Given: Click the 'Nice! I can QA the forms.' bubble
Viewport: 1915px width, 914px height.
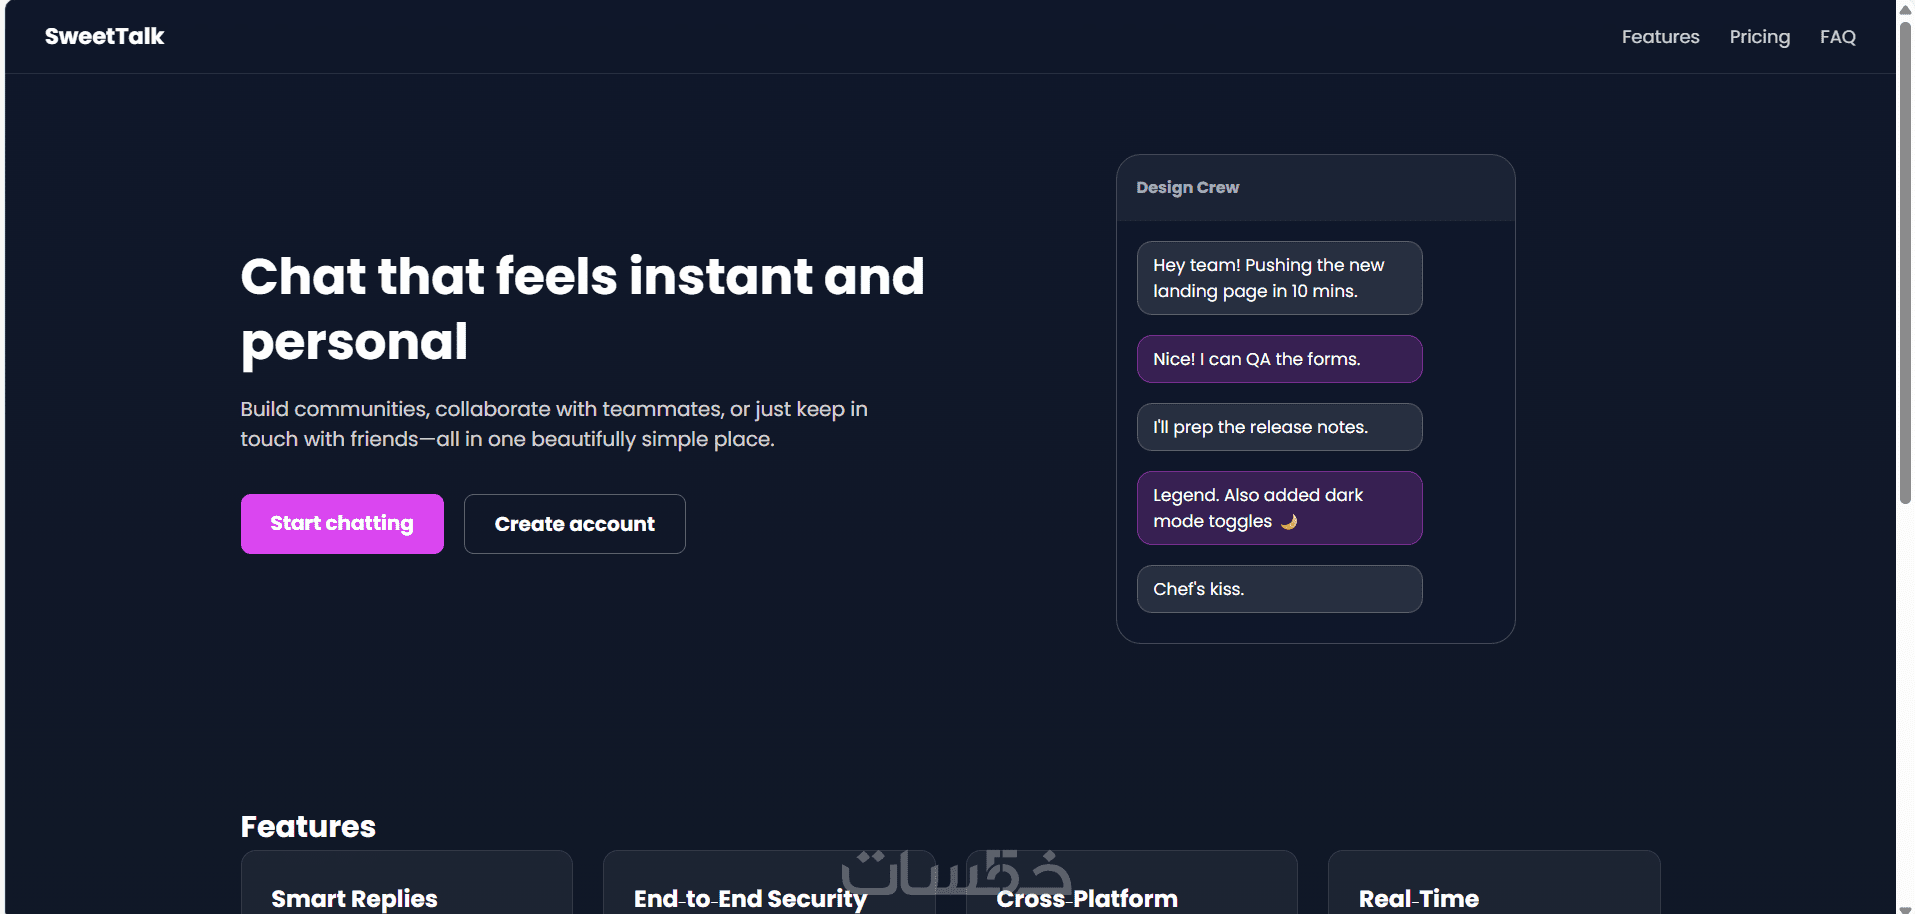Looking at the screenshot, I should coord(1279,359).
